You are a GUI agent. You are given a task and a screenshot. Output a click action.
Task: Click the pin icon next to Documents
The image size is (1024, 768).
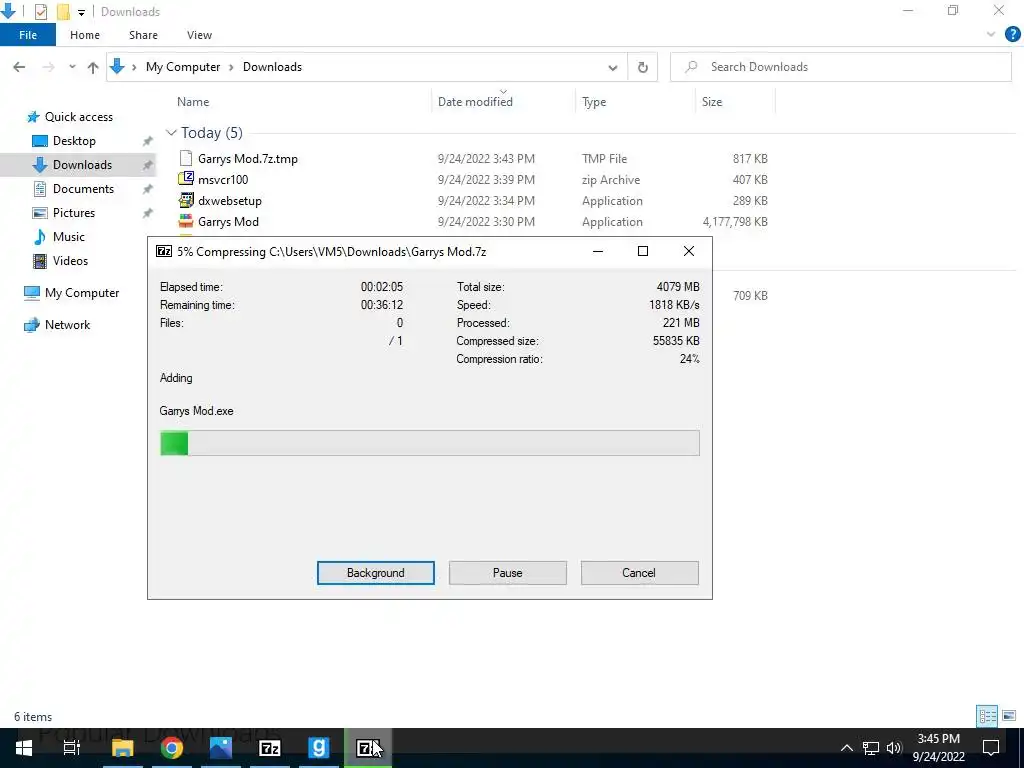[x=148, y=189]
